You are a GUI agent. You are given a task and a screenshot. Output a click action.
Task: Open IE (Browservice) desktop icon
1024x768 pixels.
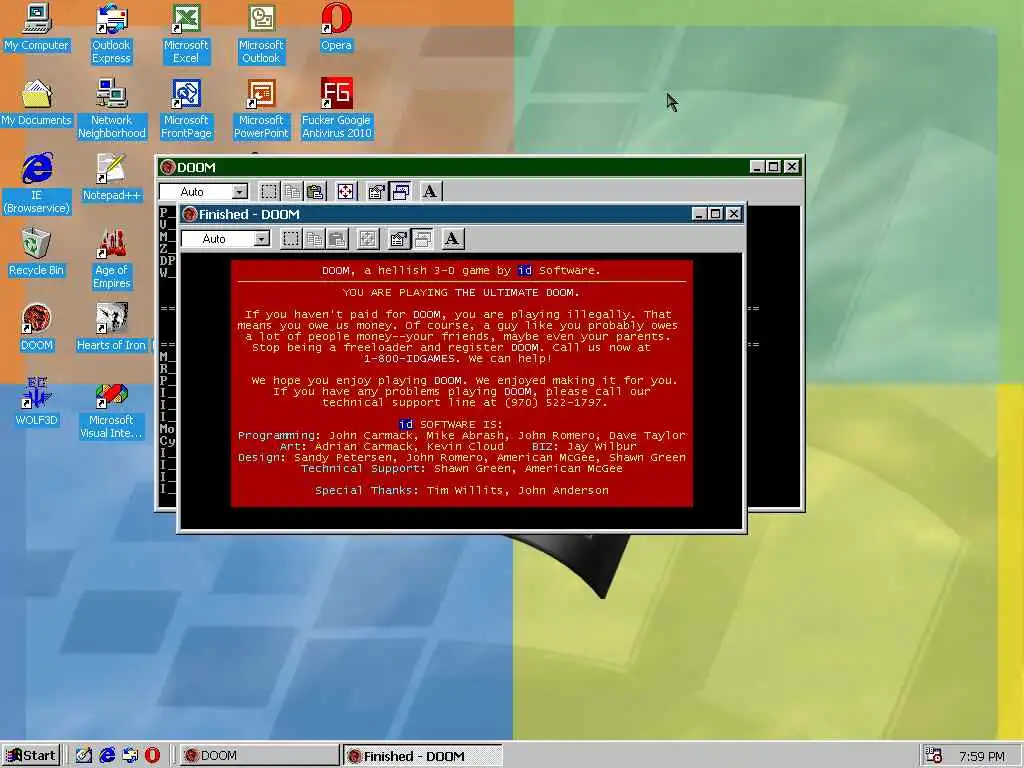37,184
